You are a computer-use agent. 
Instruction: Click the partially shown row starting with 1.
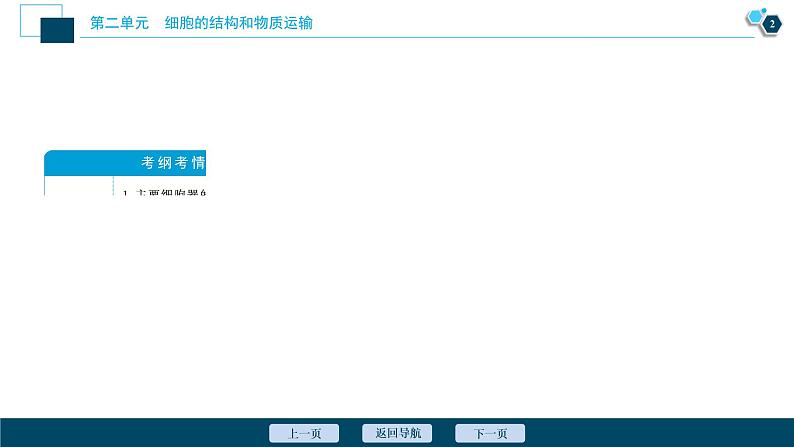click(x=162, y=191)
